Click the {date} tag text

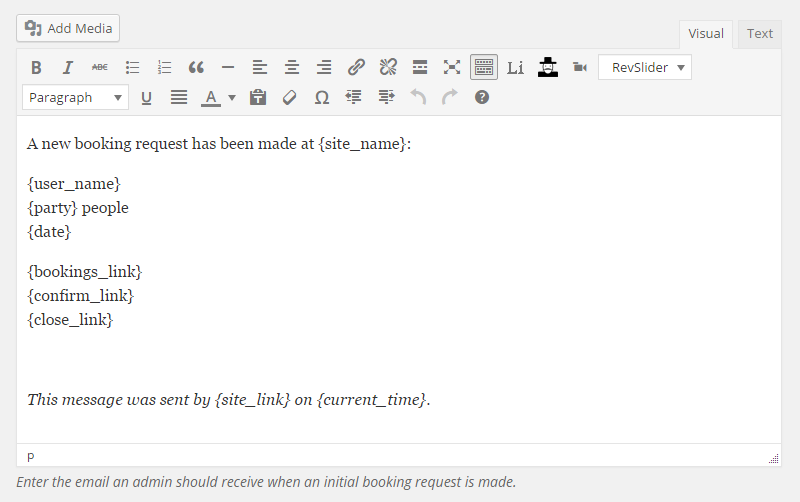[x=49, y=232]
